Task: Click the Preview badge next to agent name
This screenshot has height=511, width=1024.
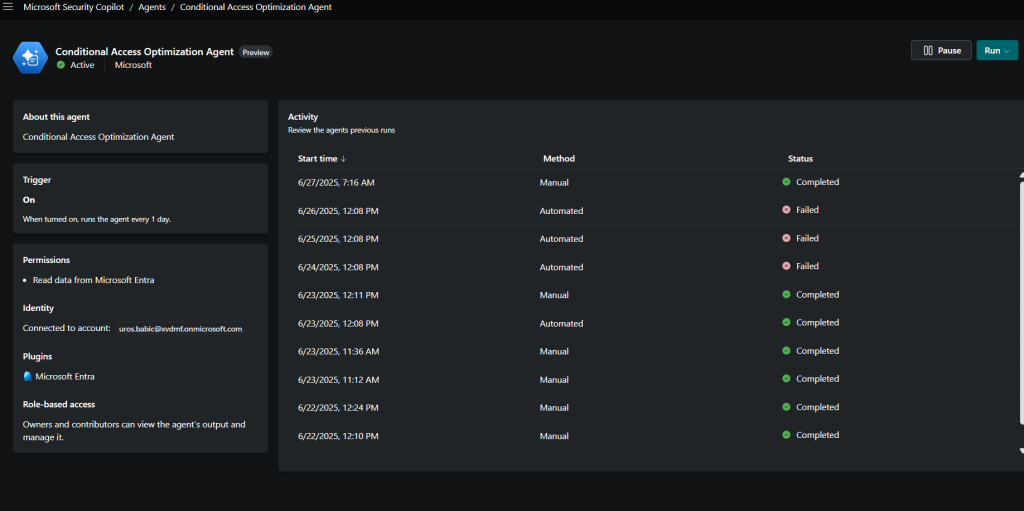Action: 255,52
